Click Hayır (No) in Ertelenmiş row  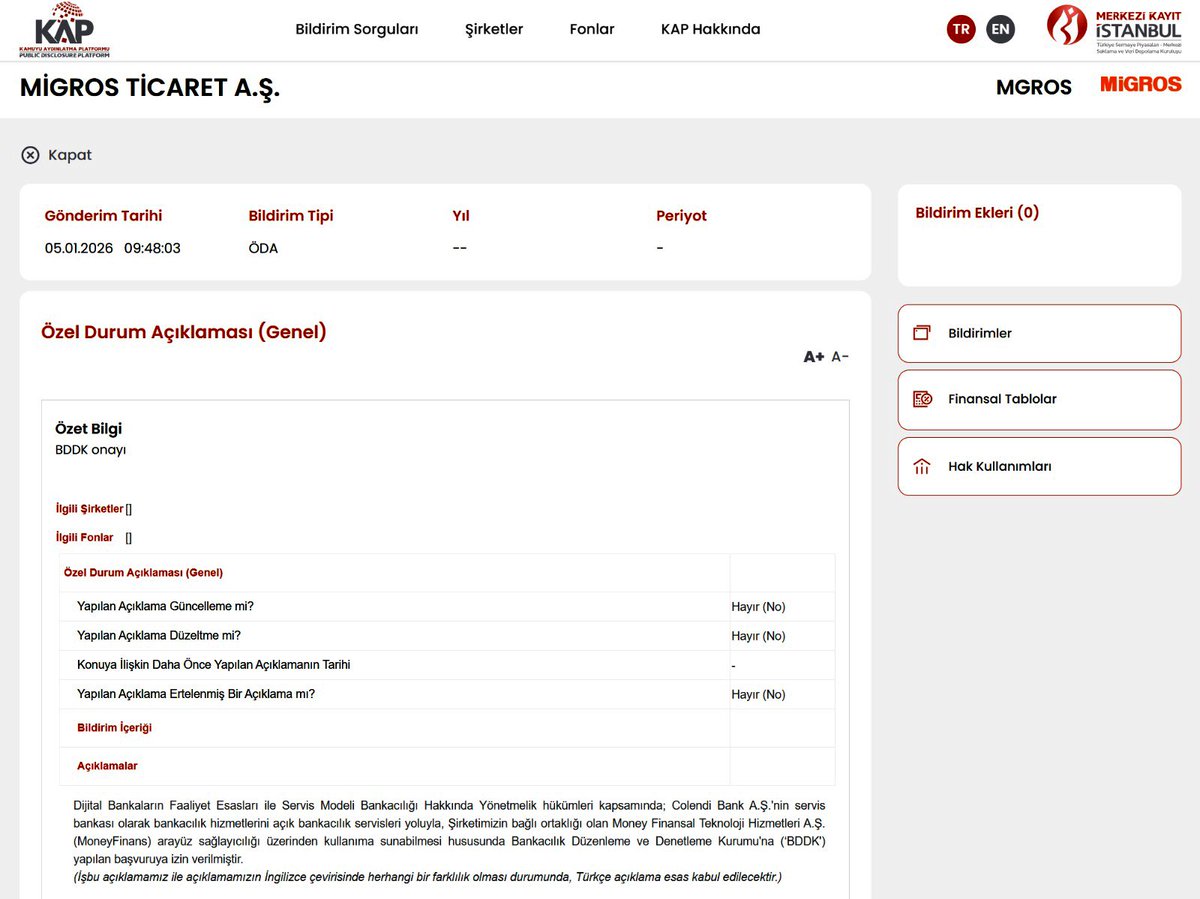click(x=758, y=694)
